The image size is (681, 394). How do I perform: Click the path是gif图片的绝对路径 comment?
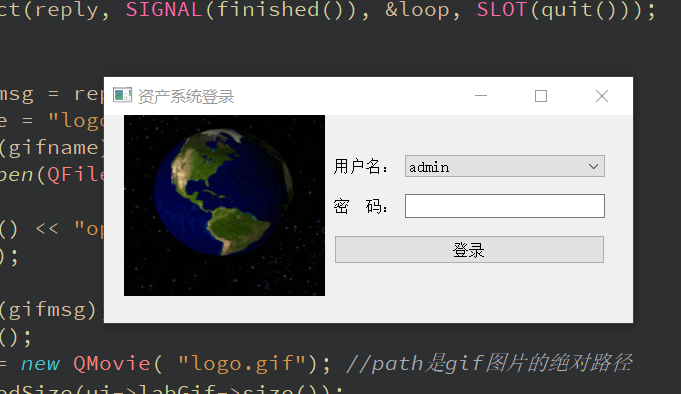489,364
